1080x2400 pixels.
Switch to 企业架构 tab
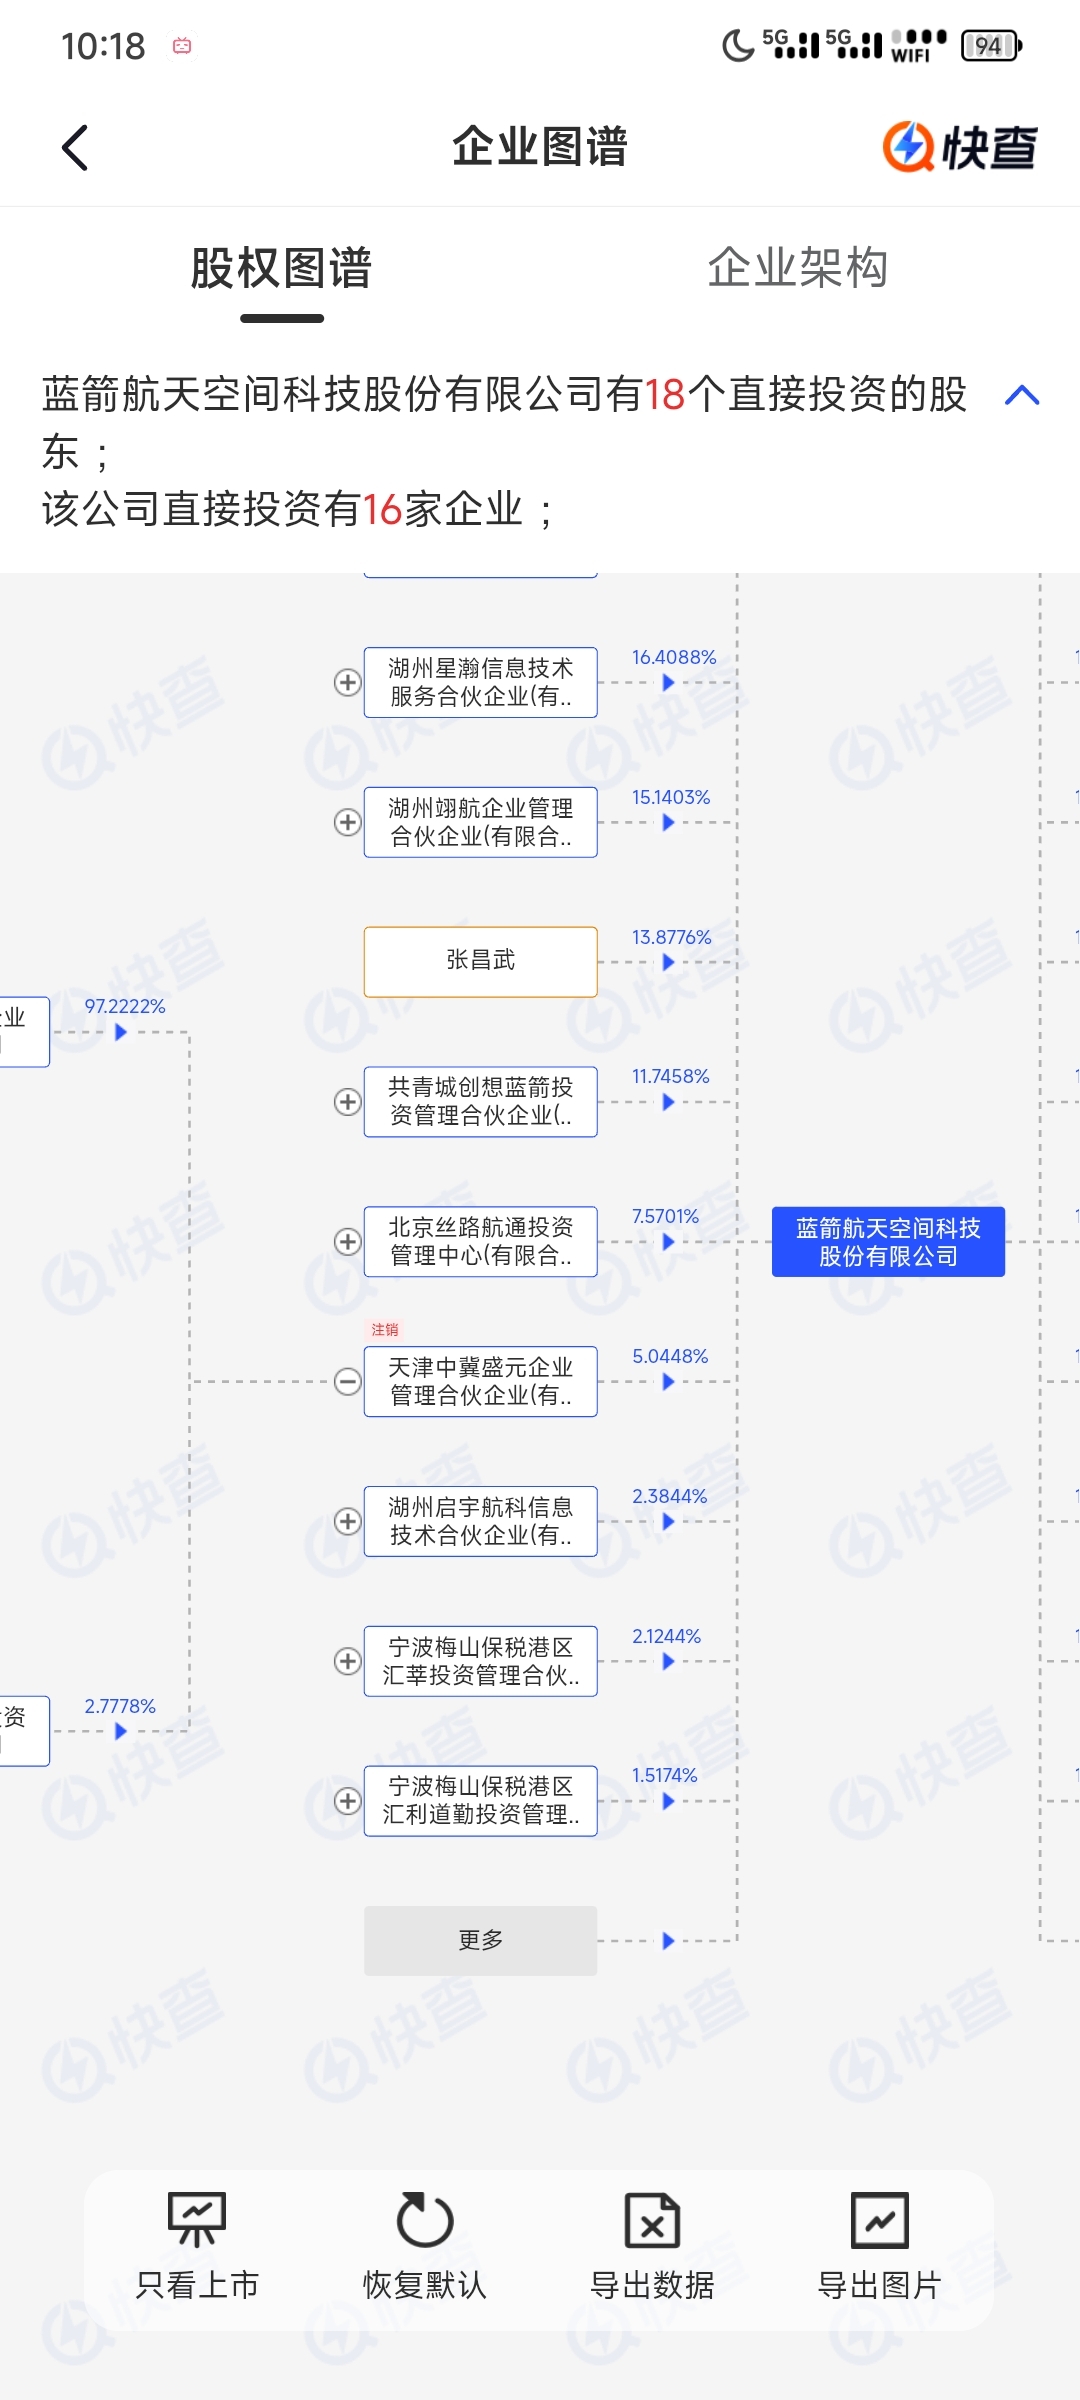[x=798, y=268]
